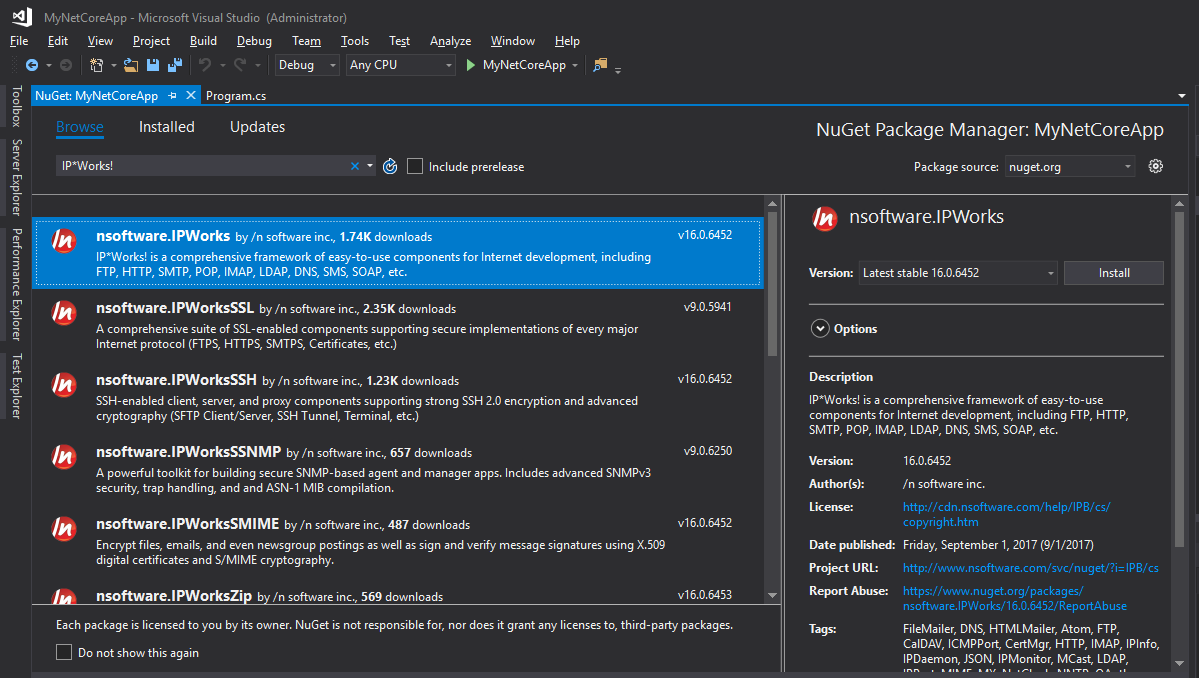Click the nsoftware.IPWorksSSH package icon
Viewport: 1199px width, 678px height.
(63, 384)
